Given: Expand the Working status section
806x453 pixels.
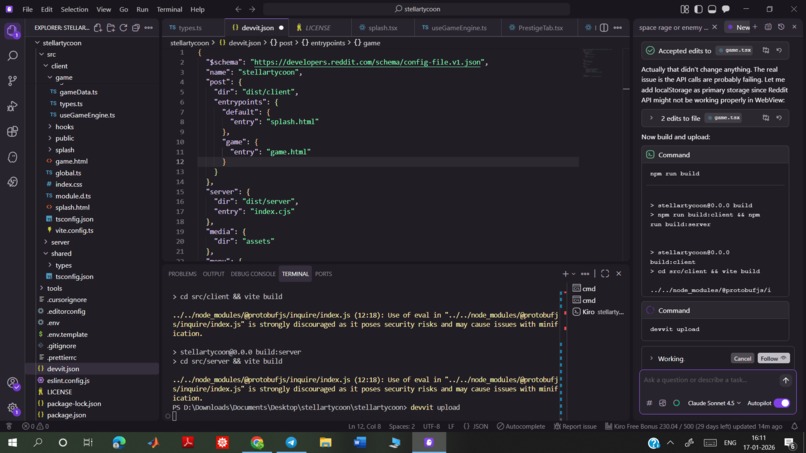Looking at the screenshot, I should click(652, 359).
